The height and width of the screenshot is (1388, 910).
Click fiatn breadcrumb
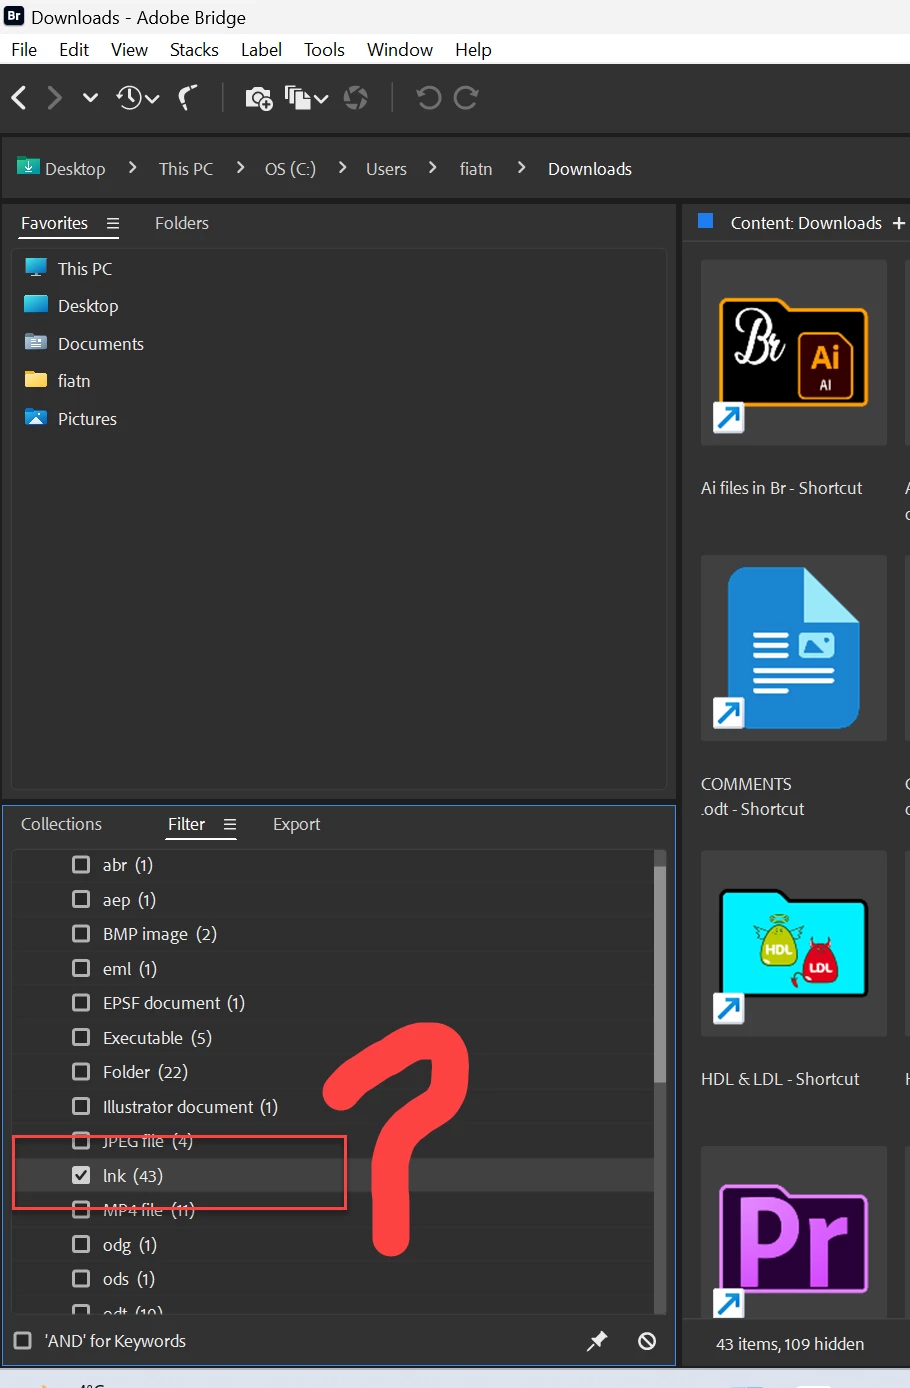pos(476,169)
